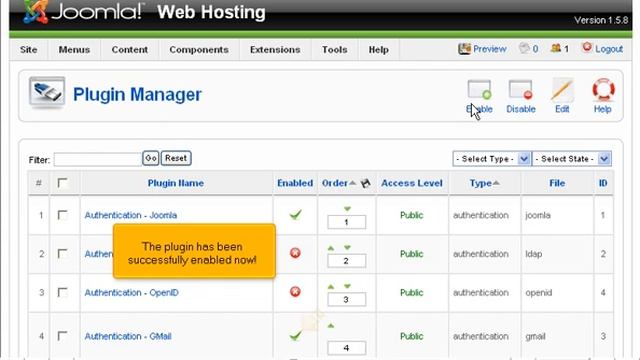Click the order field containing 1
The width and height of the screenshot is (640, 360).
[346, 222]
